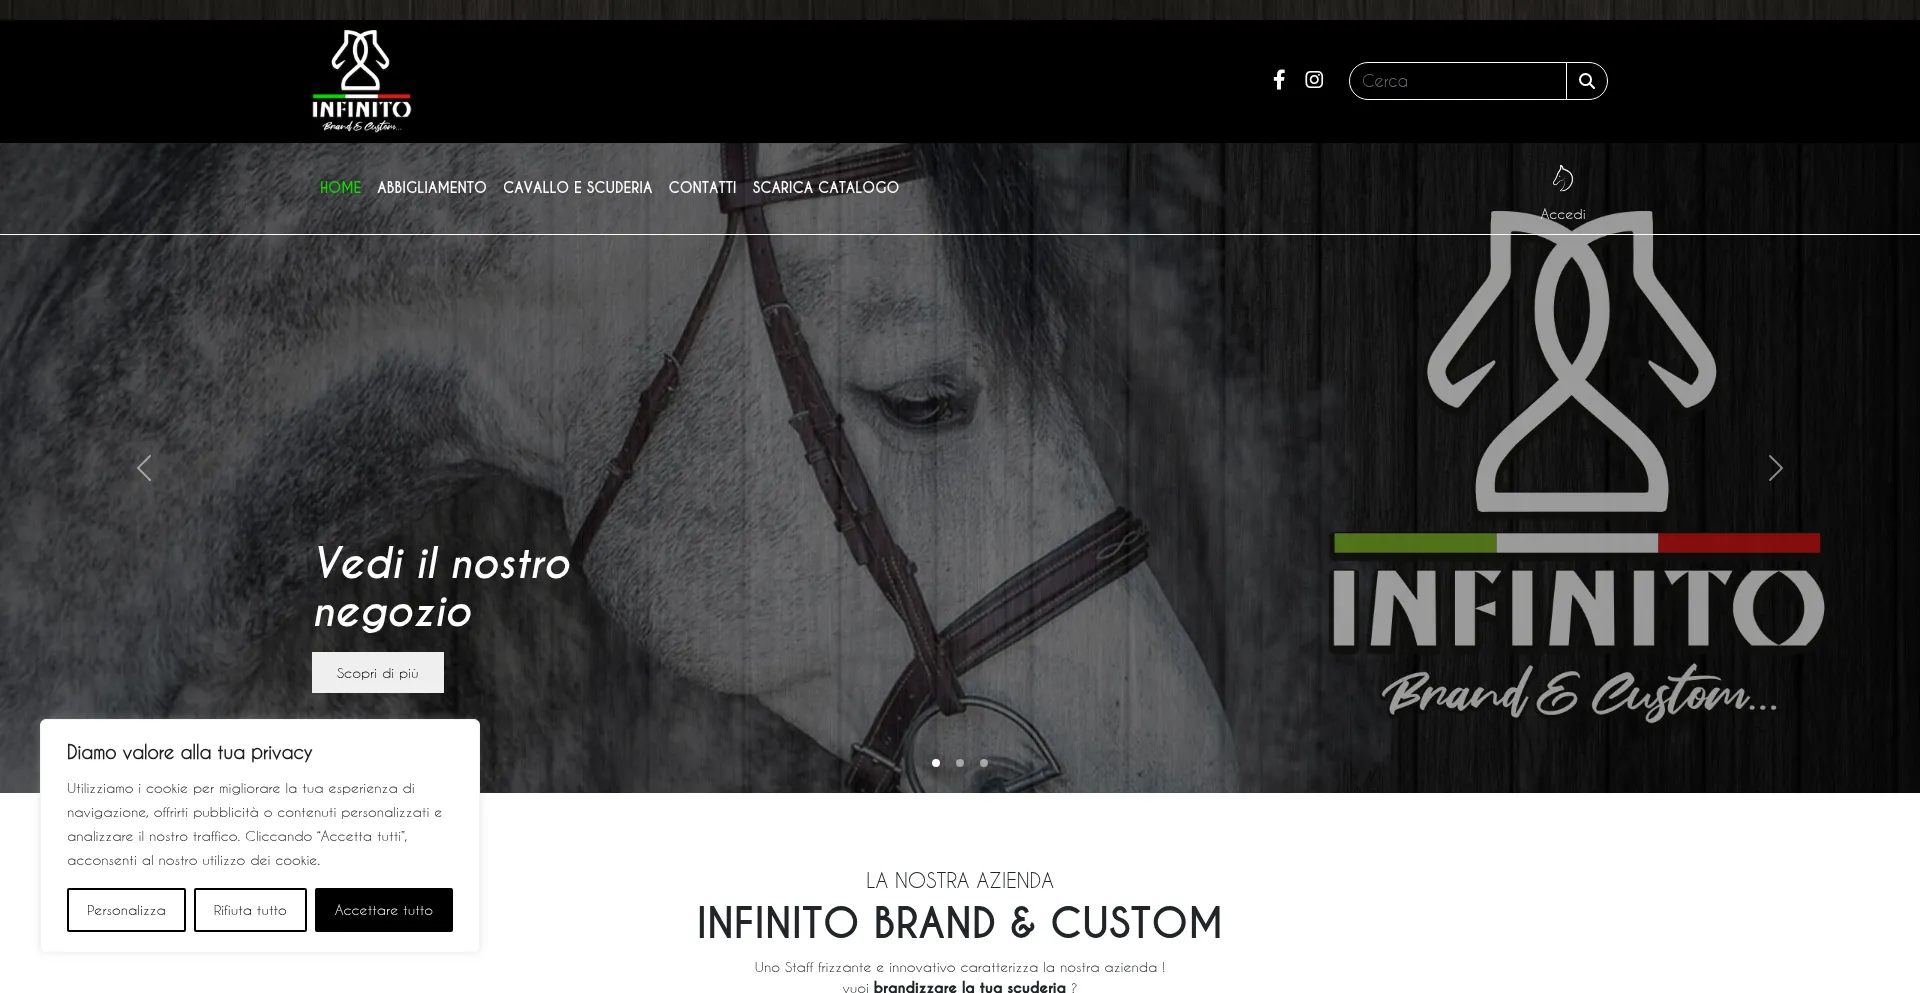Go to the previous slide arrow
Image resolution: width=1920 pixels, height=993 pixels.
[144, 468]
